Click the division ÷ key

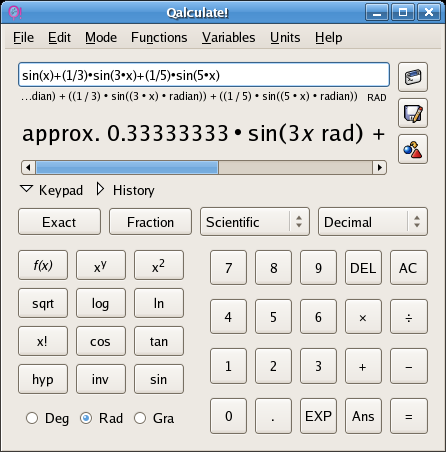(409, 317)
